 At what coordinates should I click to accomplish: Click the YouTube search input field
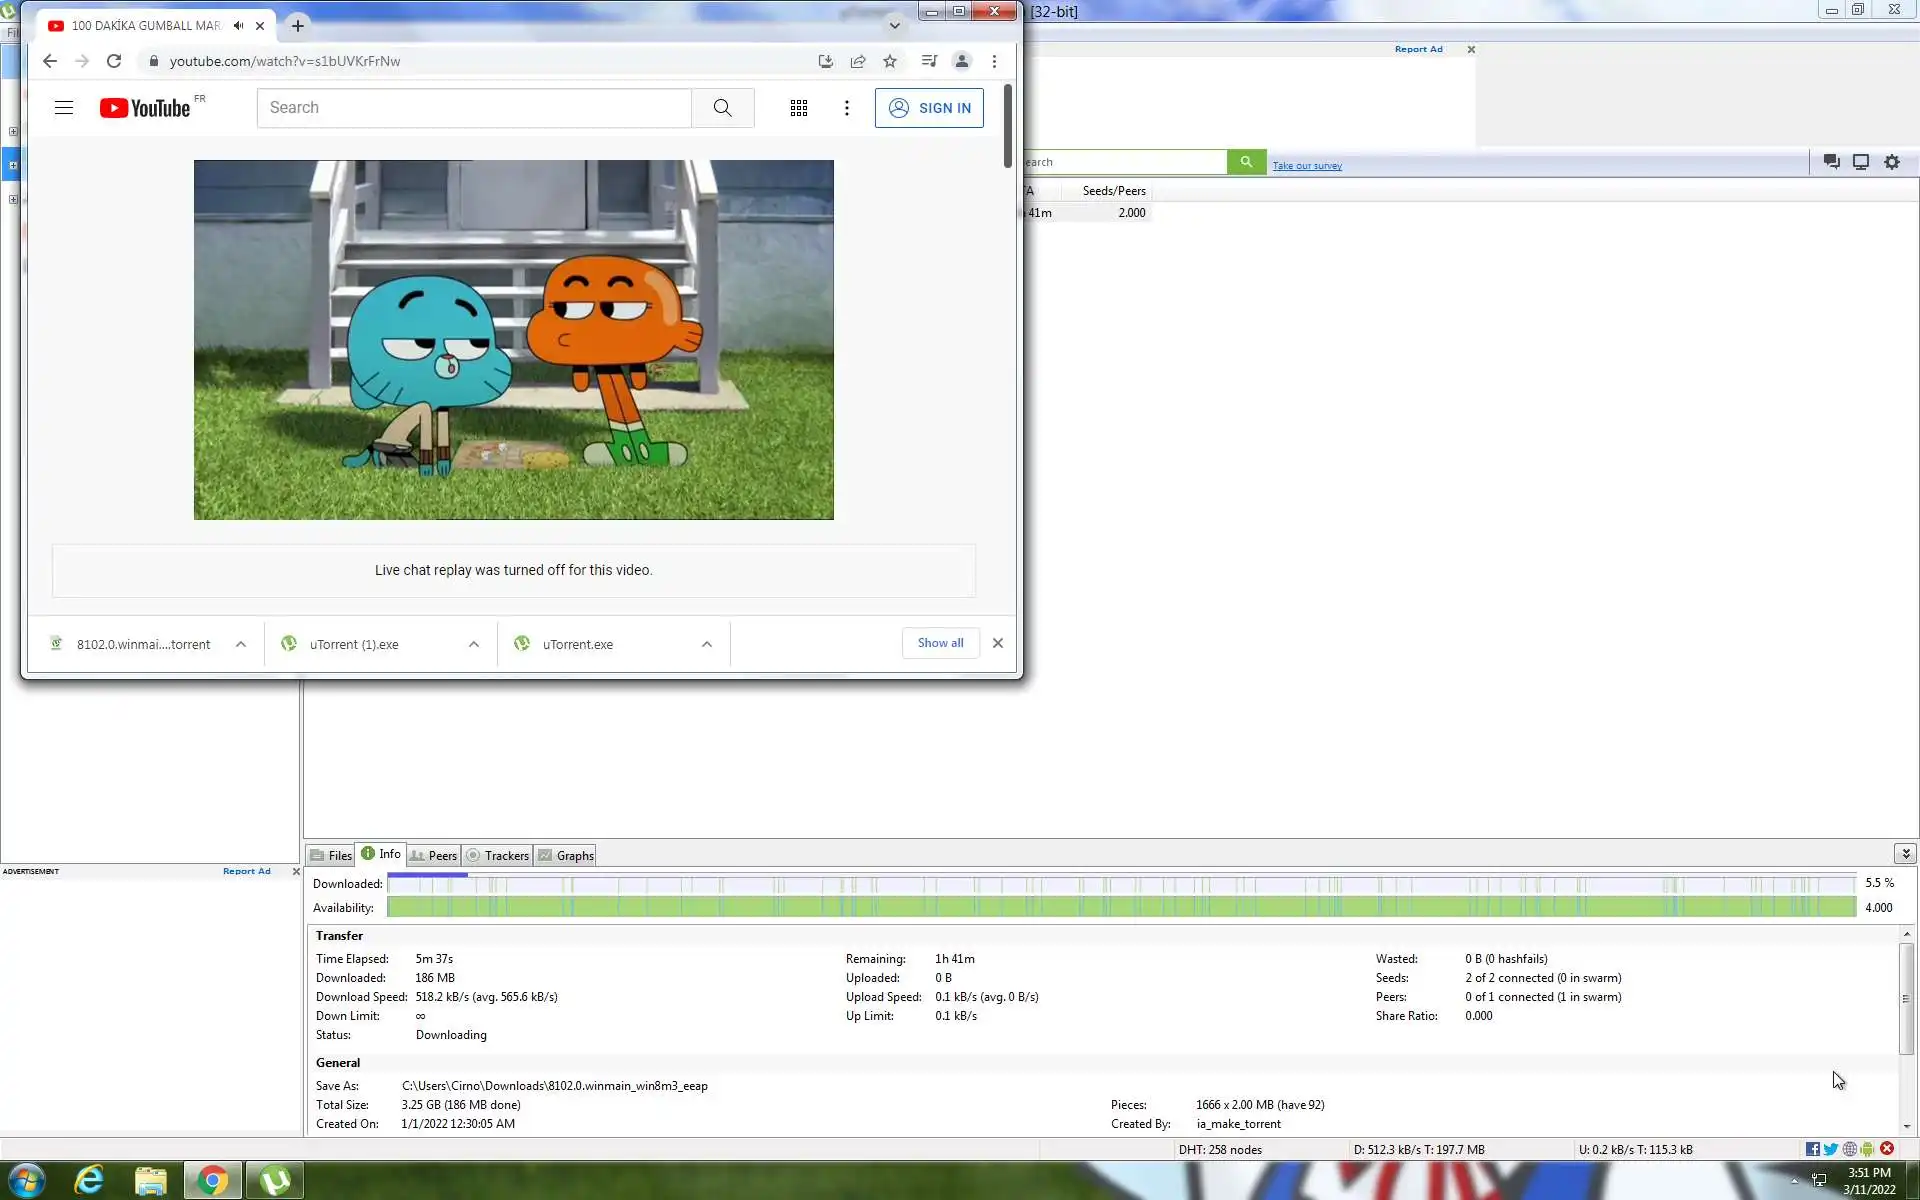point(474,108)
